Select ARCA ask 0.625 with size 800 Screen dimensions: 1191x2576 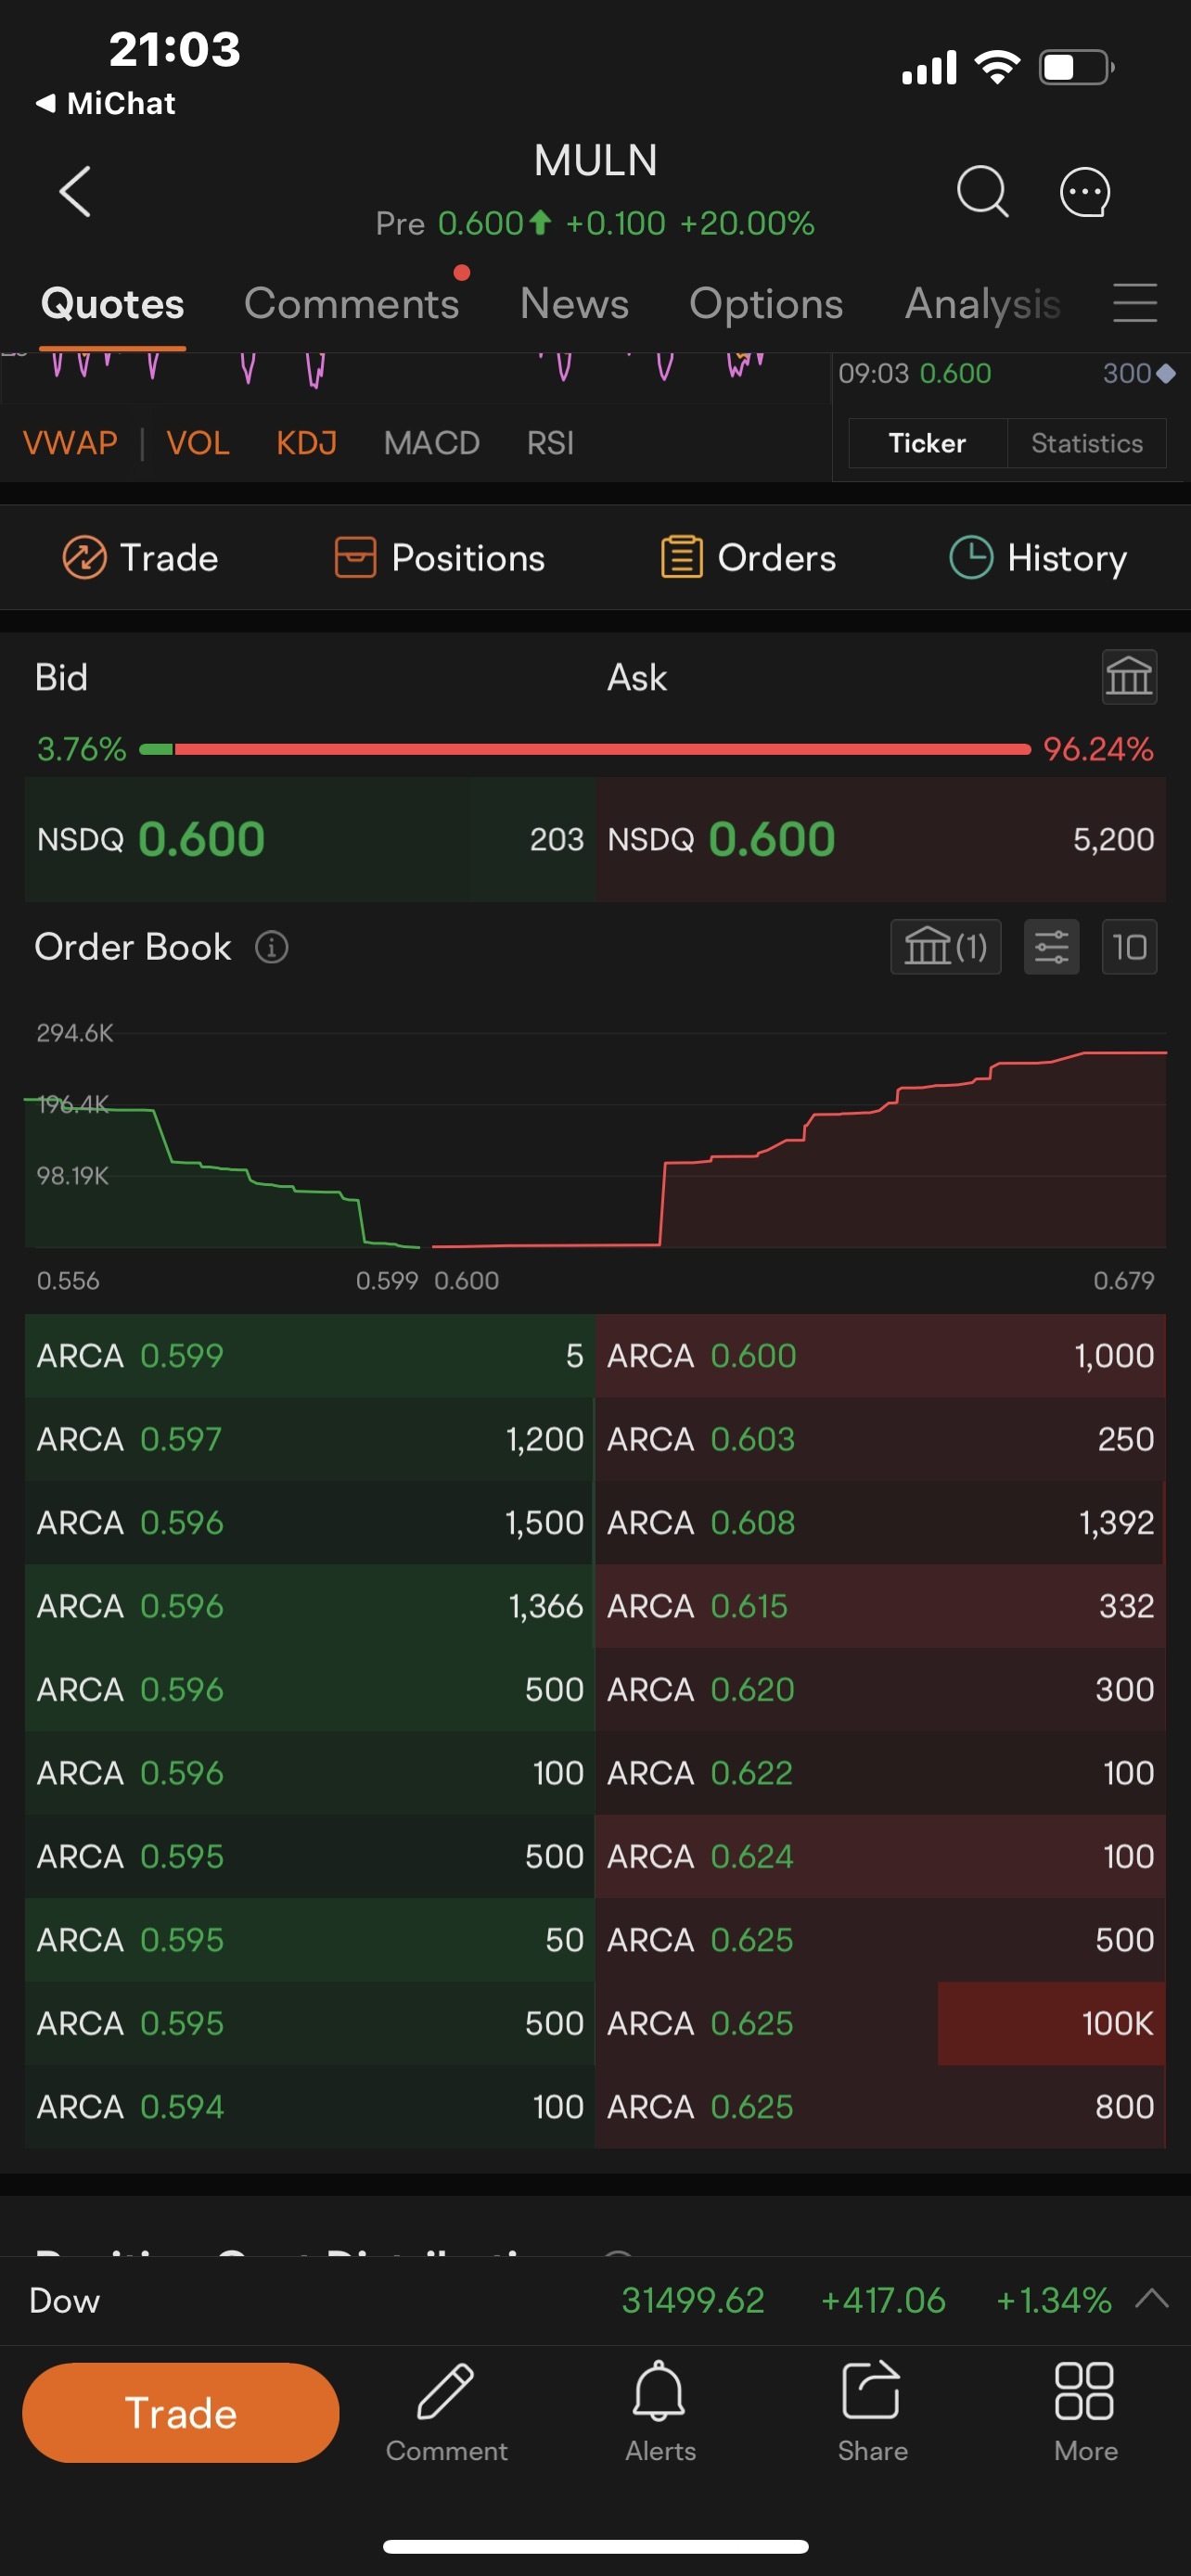tap(881, 2106)
